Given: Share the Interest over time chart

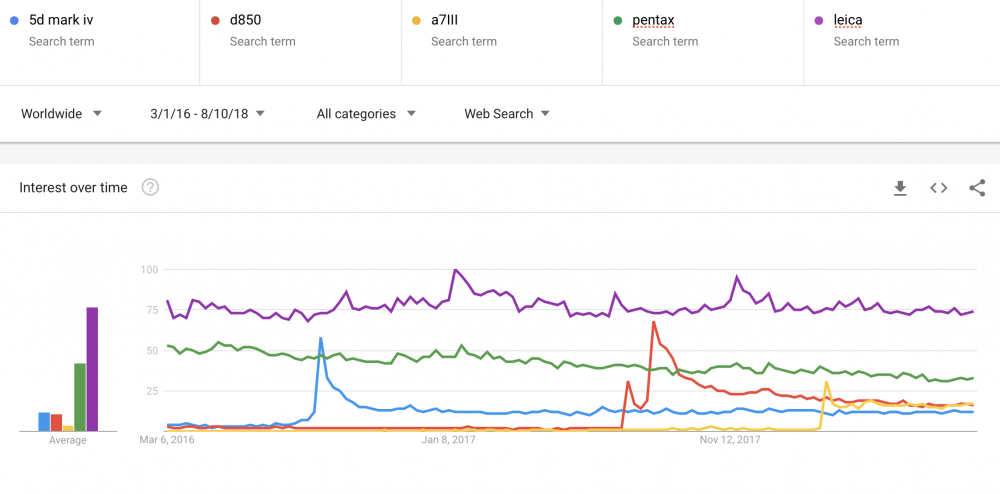Looking at the screenshot, I should (x=977, y=188).
